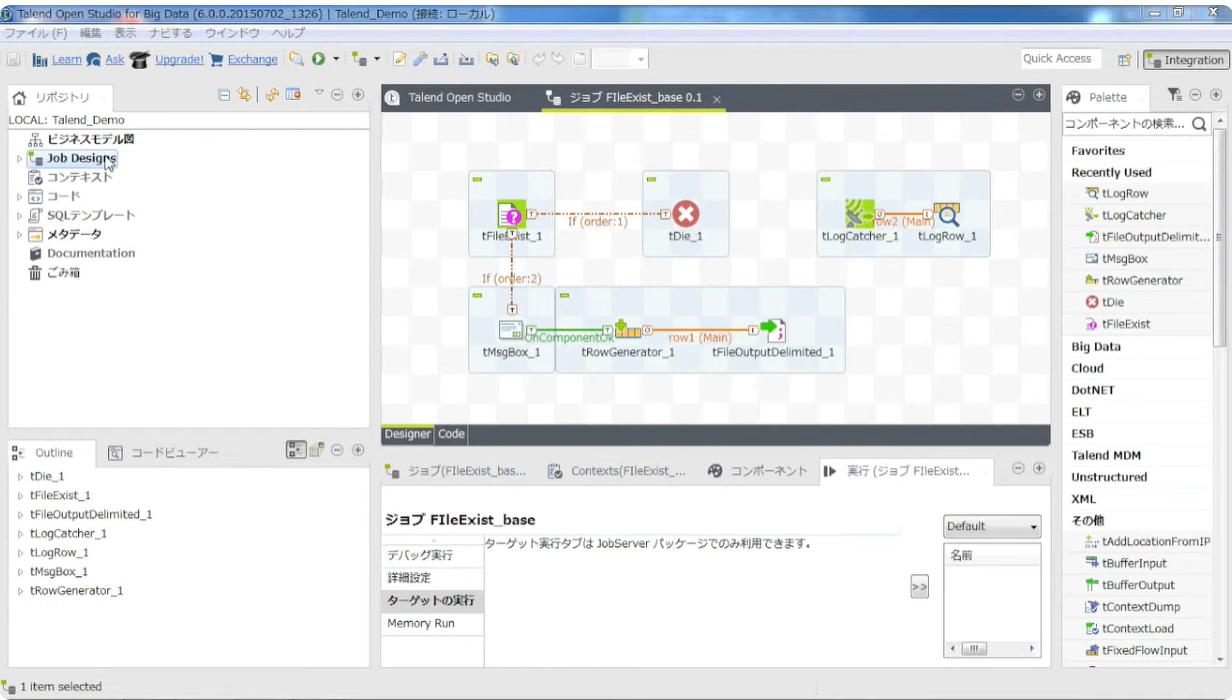Click the Ask link
This screenshot has width=1232, height=700.
tap(115, 59)
